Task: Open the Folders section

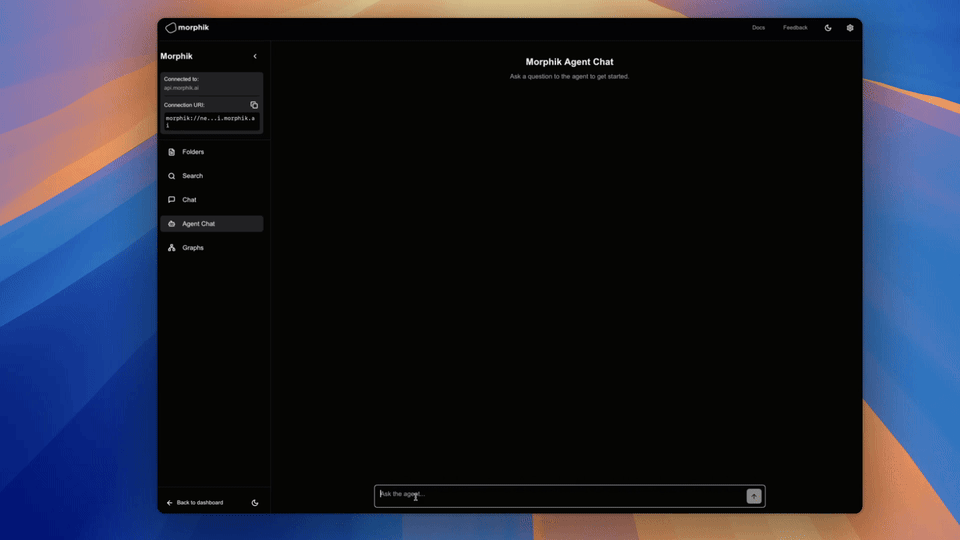Action: 212,152
